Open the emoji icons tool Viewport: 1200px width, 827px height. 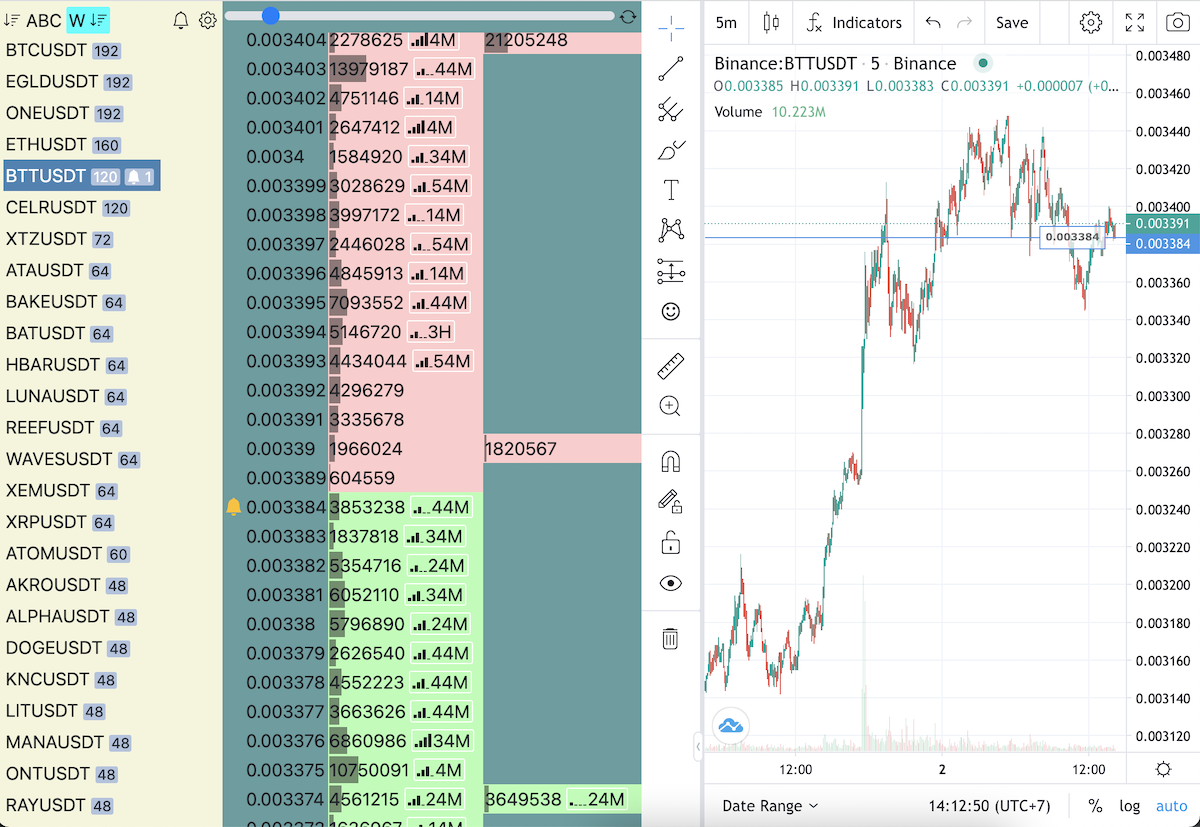pos(671,311)
